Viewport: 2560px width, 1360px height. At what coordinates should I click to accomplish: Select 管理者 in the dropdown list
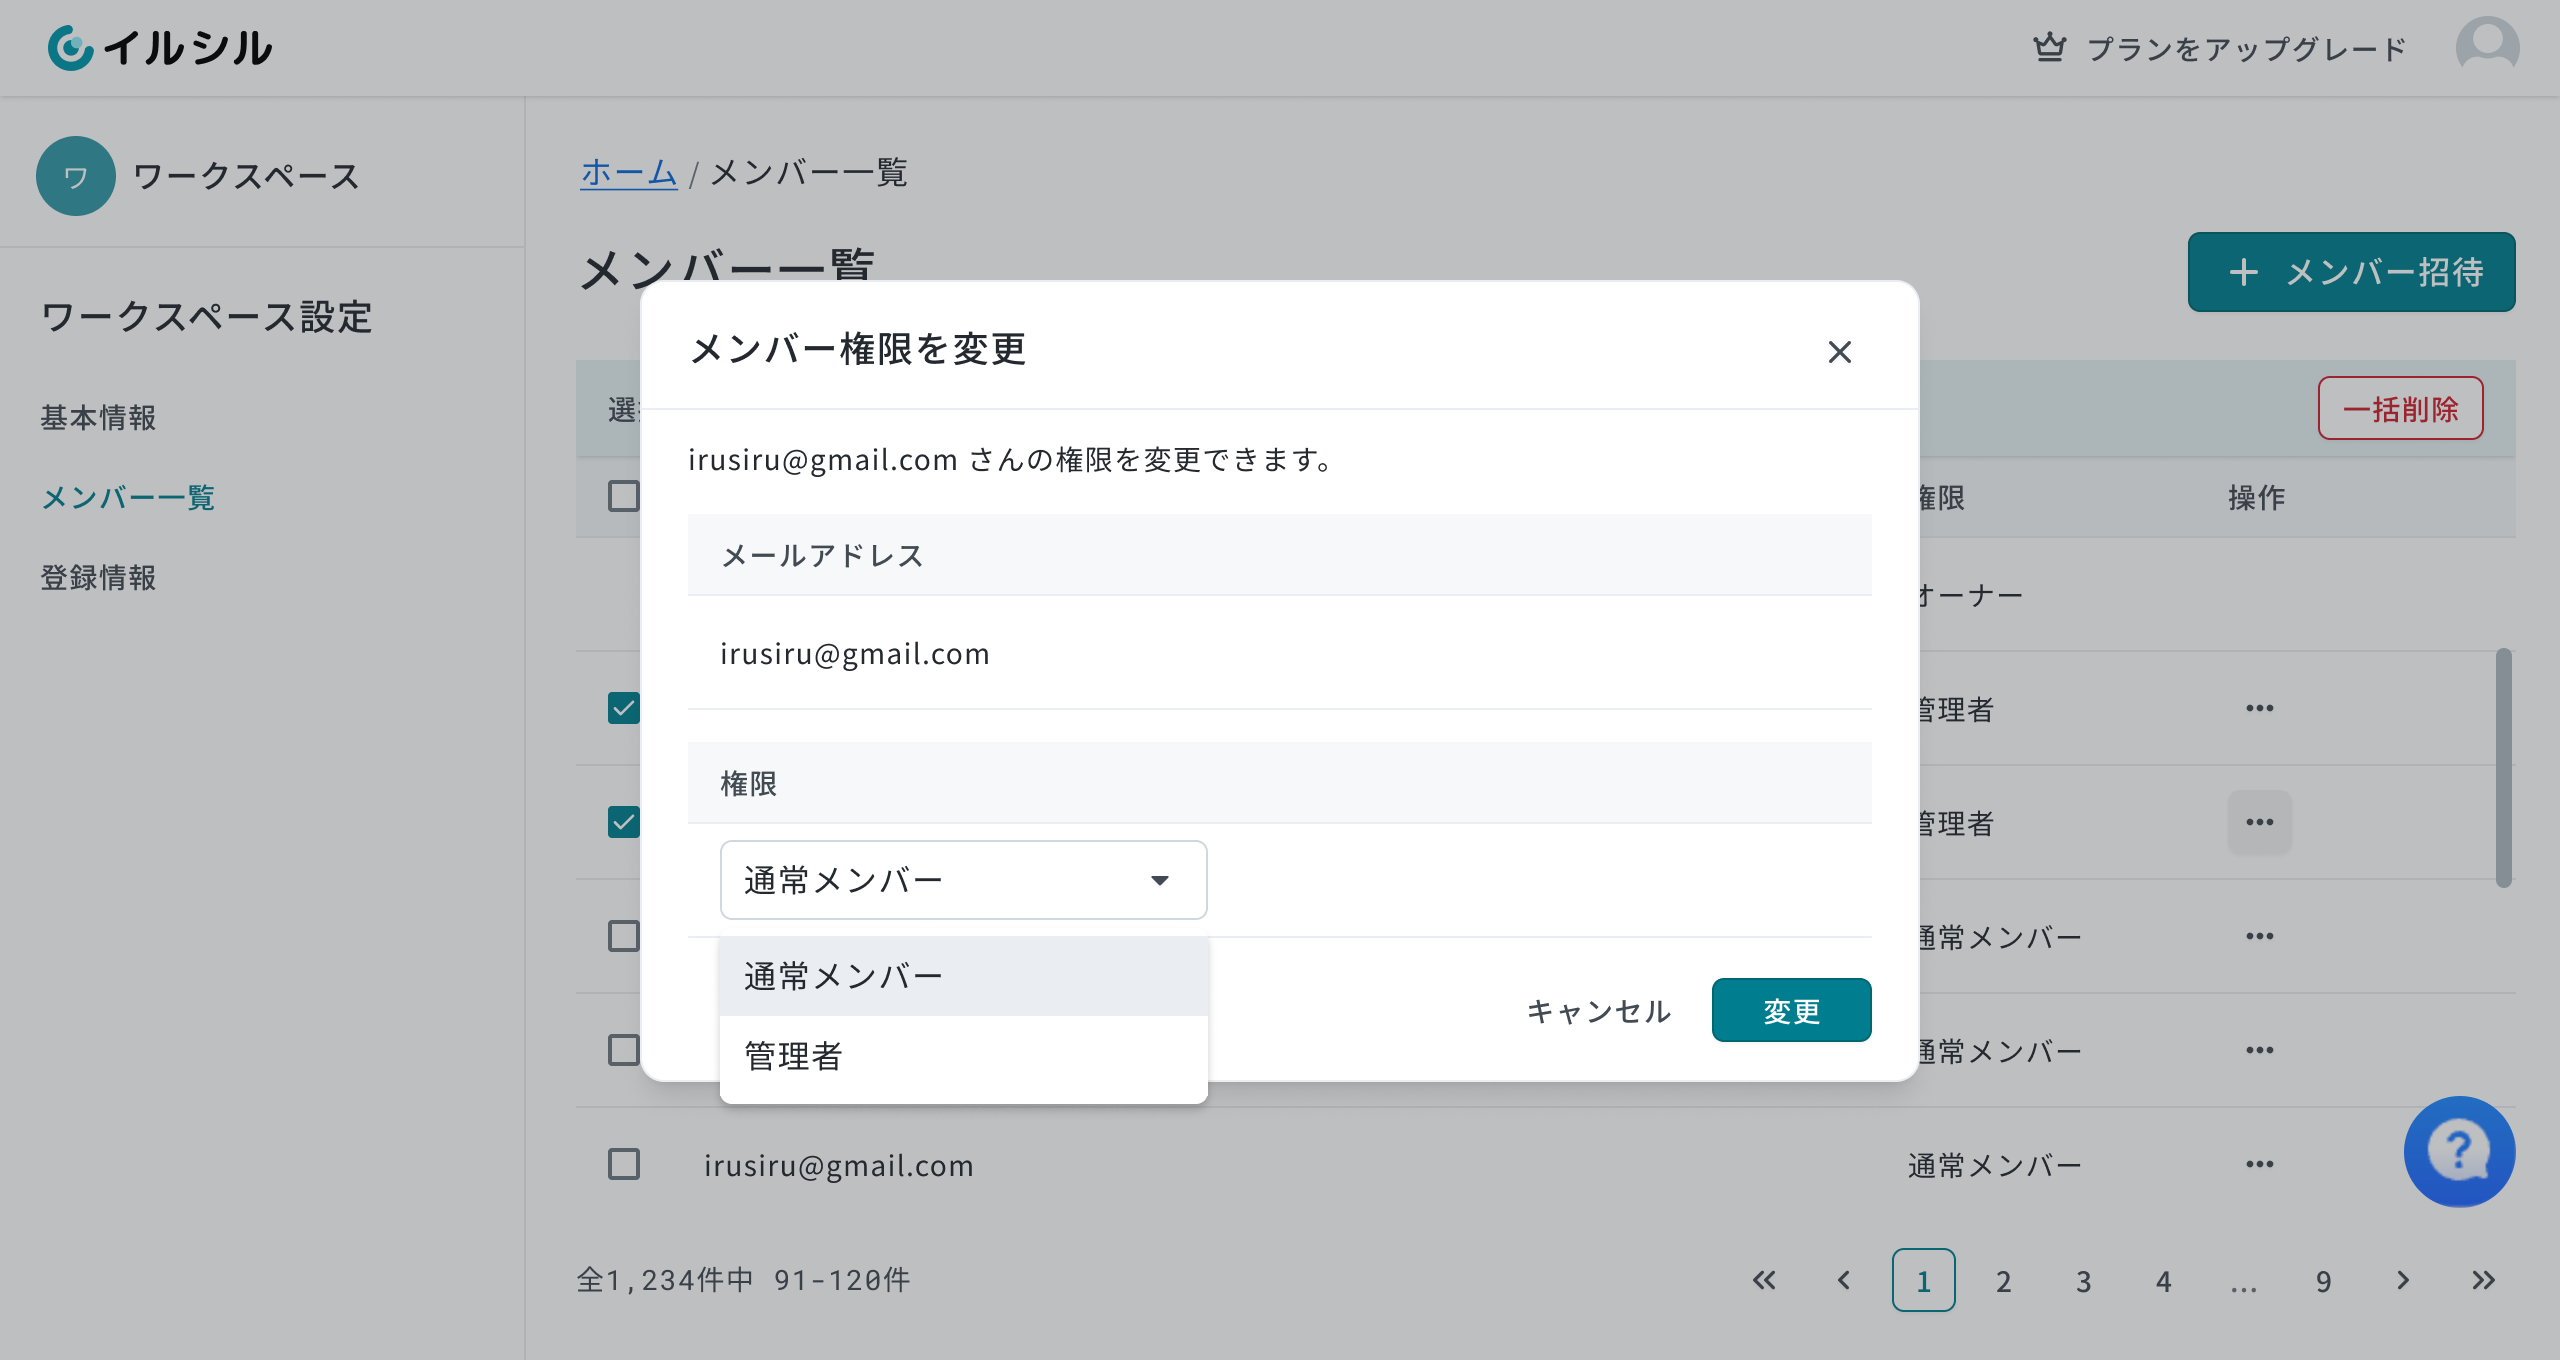[x=963, y=1056]
